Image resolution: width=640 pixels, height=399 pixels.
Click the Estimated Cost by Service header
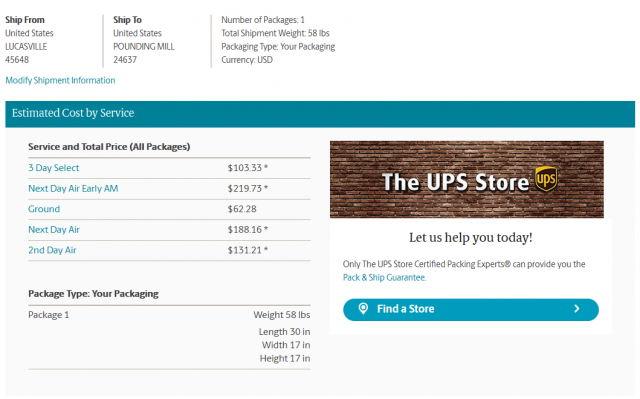[x=73, y=113]
